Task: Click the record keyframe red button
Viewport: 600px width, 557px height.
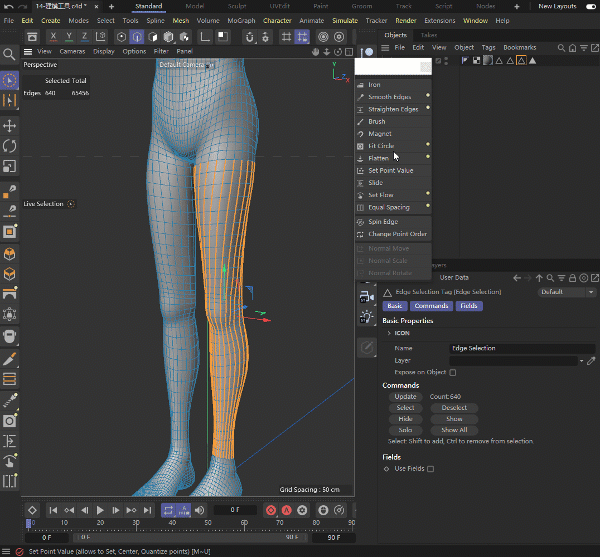Action: tap(270, 510)
